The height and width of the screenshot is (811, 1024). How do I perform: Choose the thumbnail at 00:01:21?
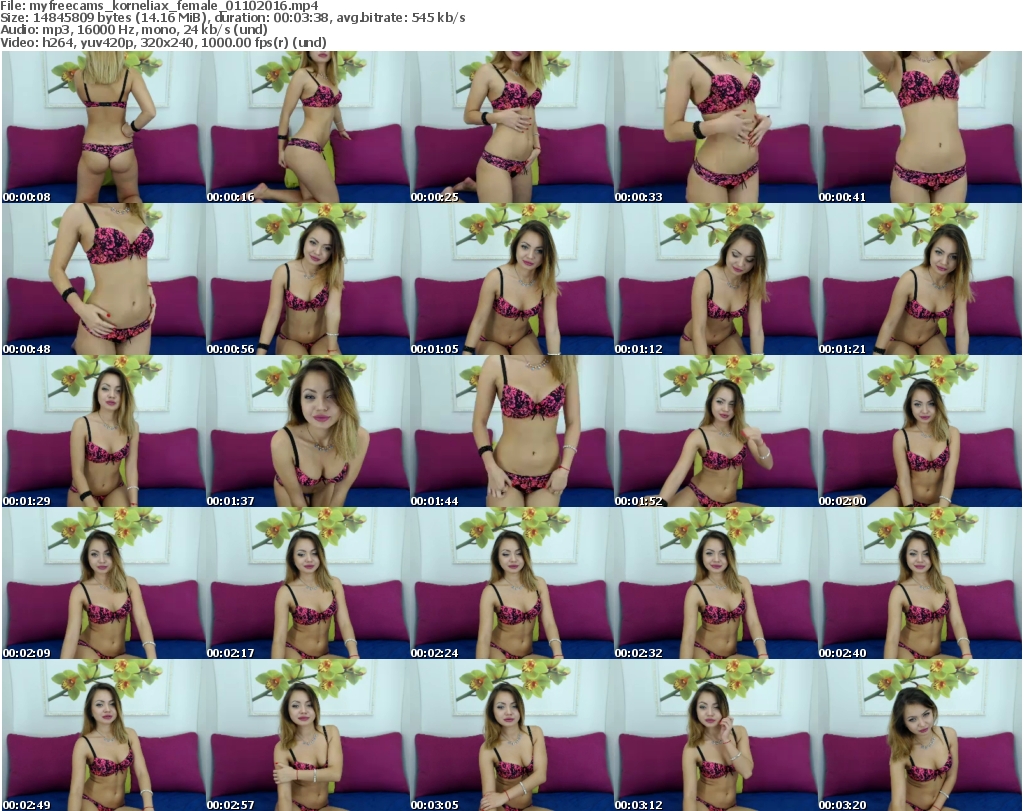(920, 279)
